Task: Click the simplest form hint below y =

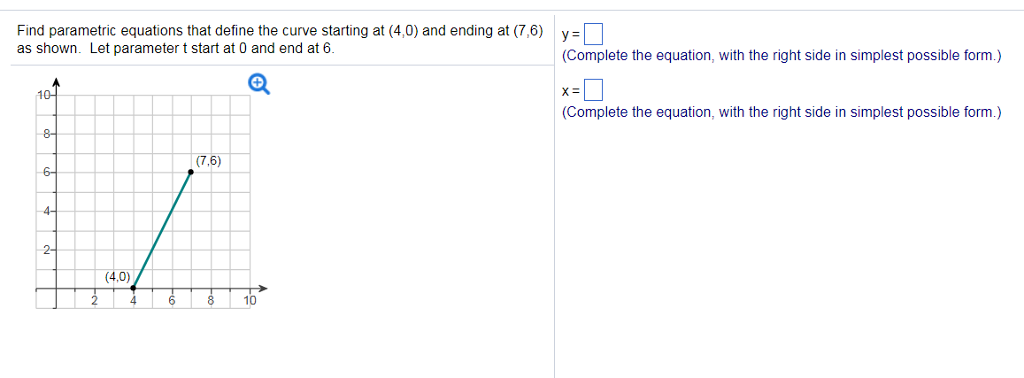Action: [x=781, y=56]
